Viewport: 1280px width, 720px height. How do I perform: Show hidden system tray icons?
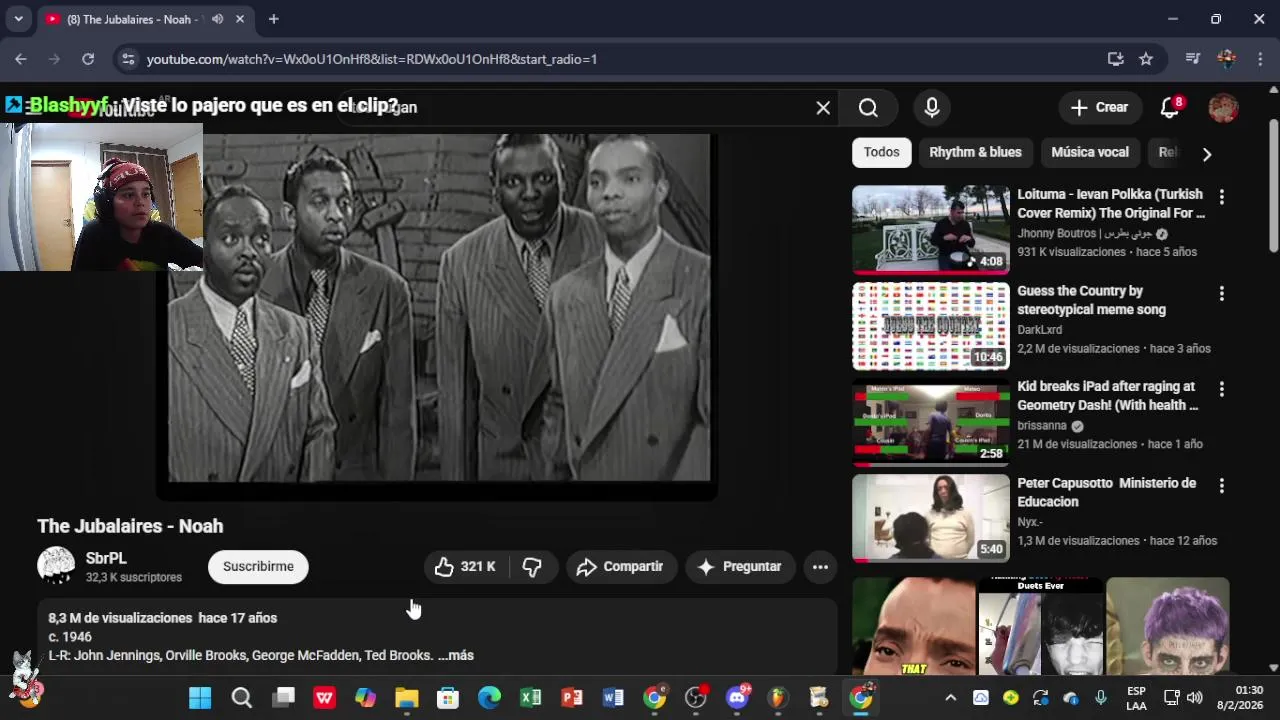[x=950, y=698]
